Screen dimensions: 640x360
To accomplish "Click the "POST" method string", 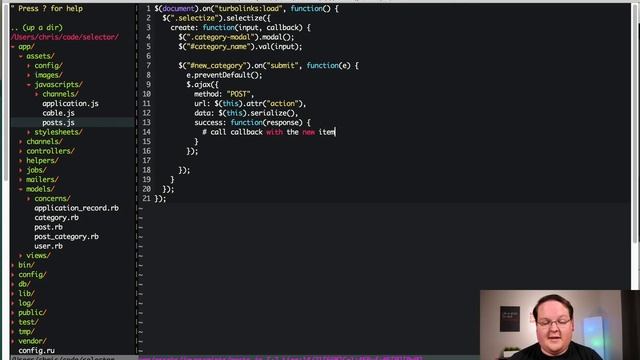I will [x=239, y=94].
